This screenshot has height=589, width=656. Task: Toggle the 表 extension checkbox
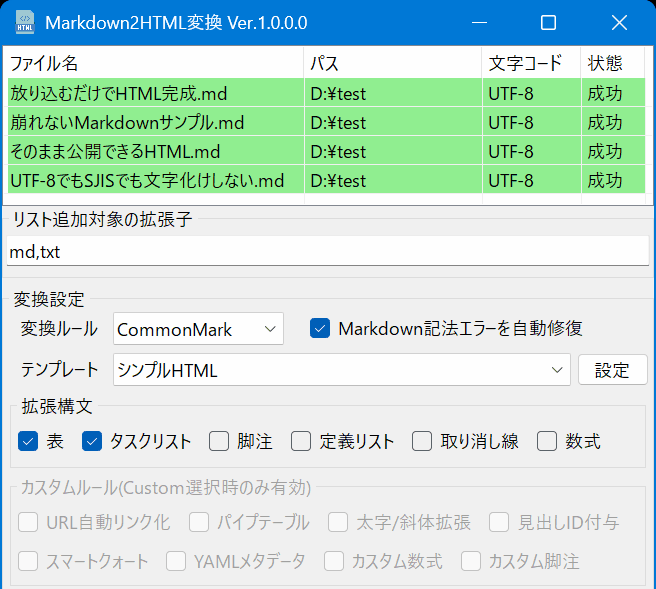click(28, 441)
